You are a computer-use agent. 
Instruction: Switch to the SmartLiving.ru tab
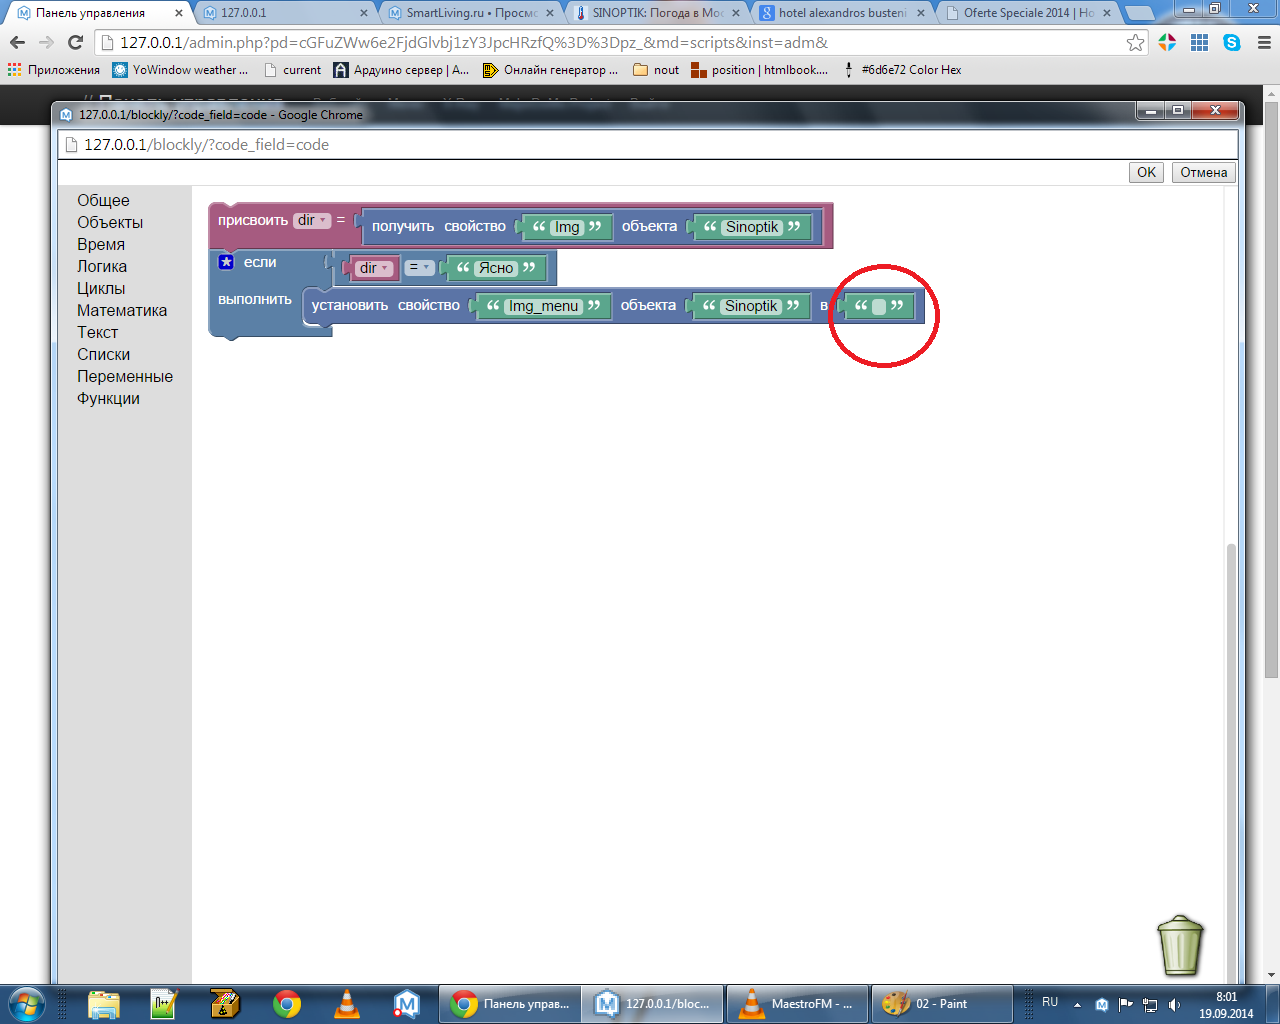coord(470,13)
